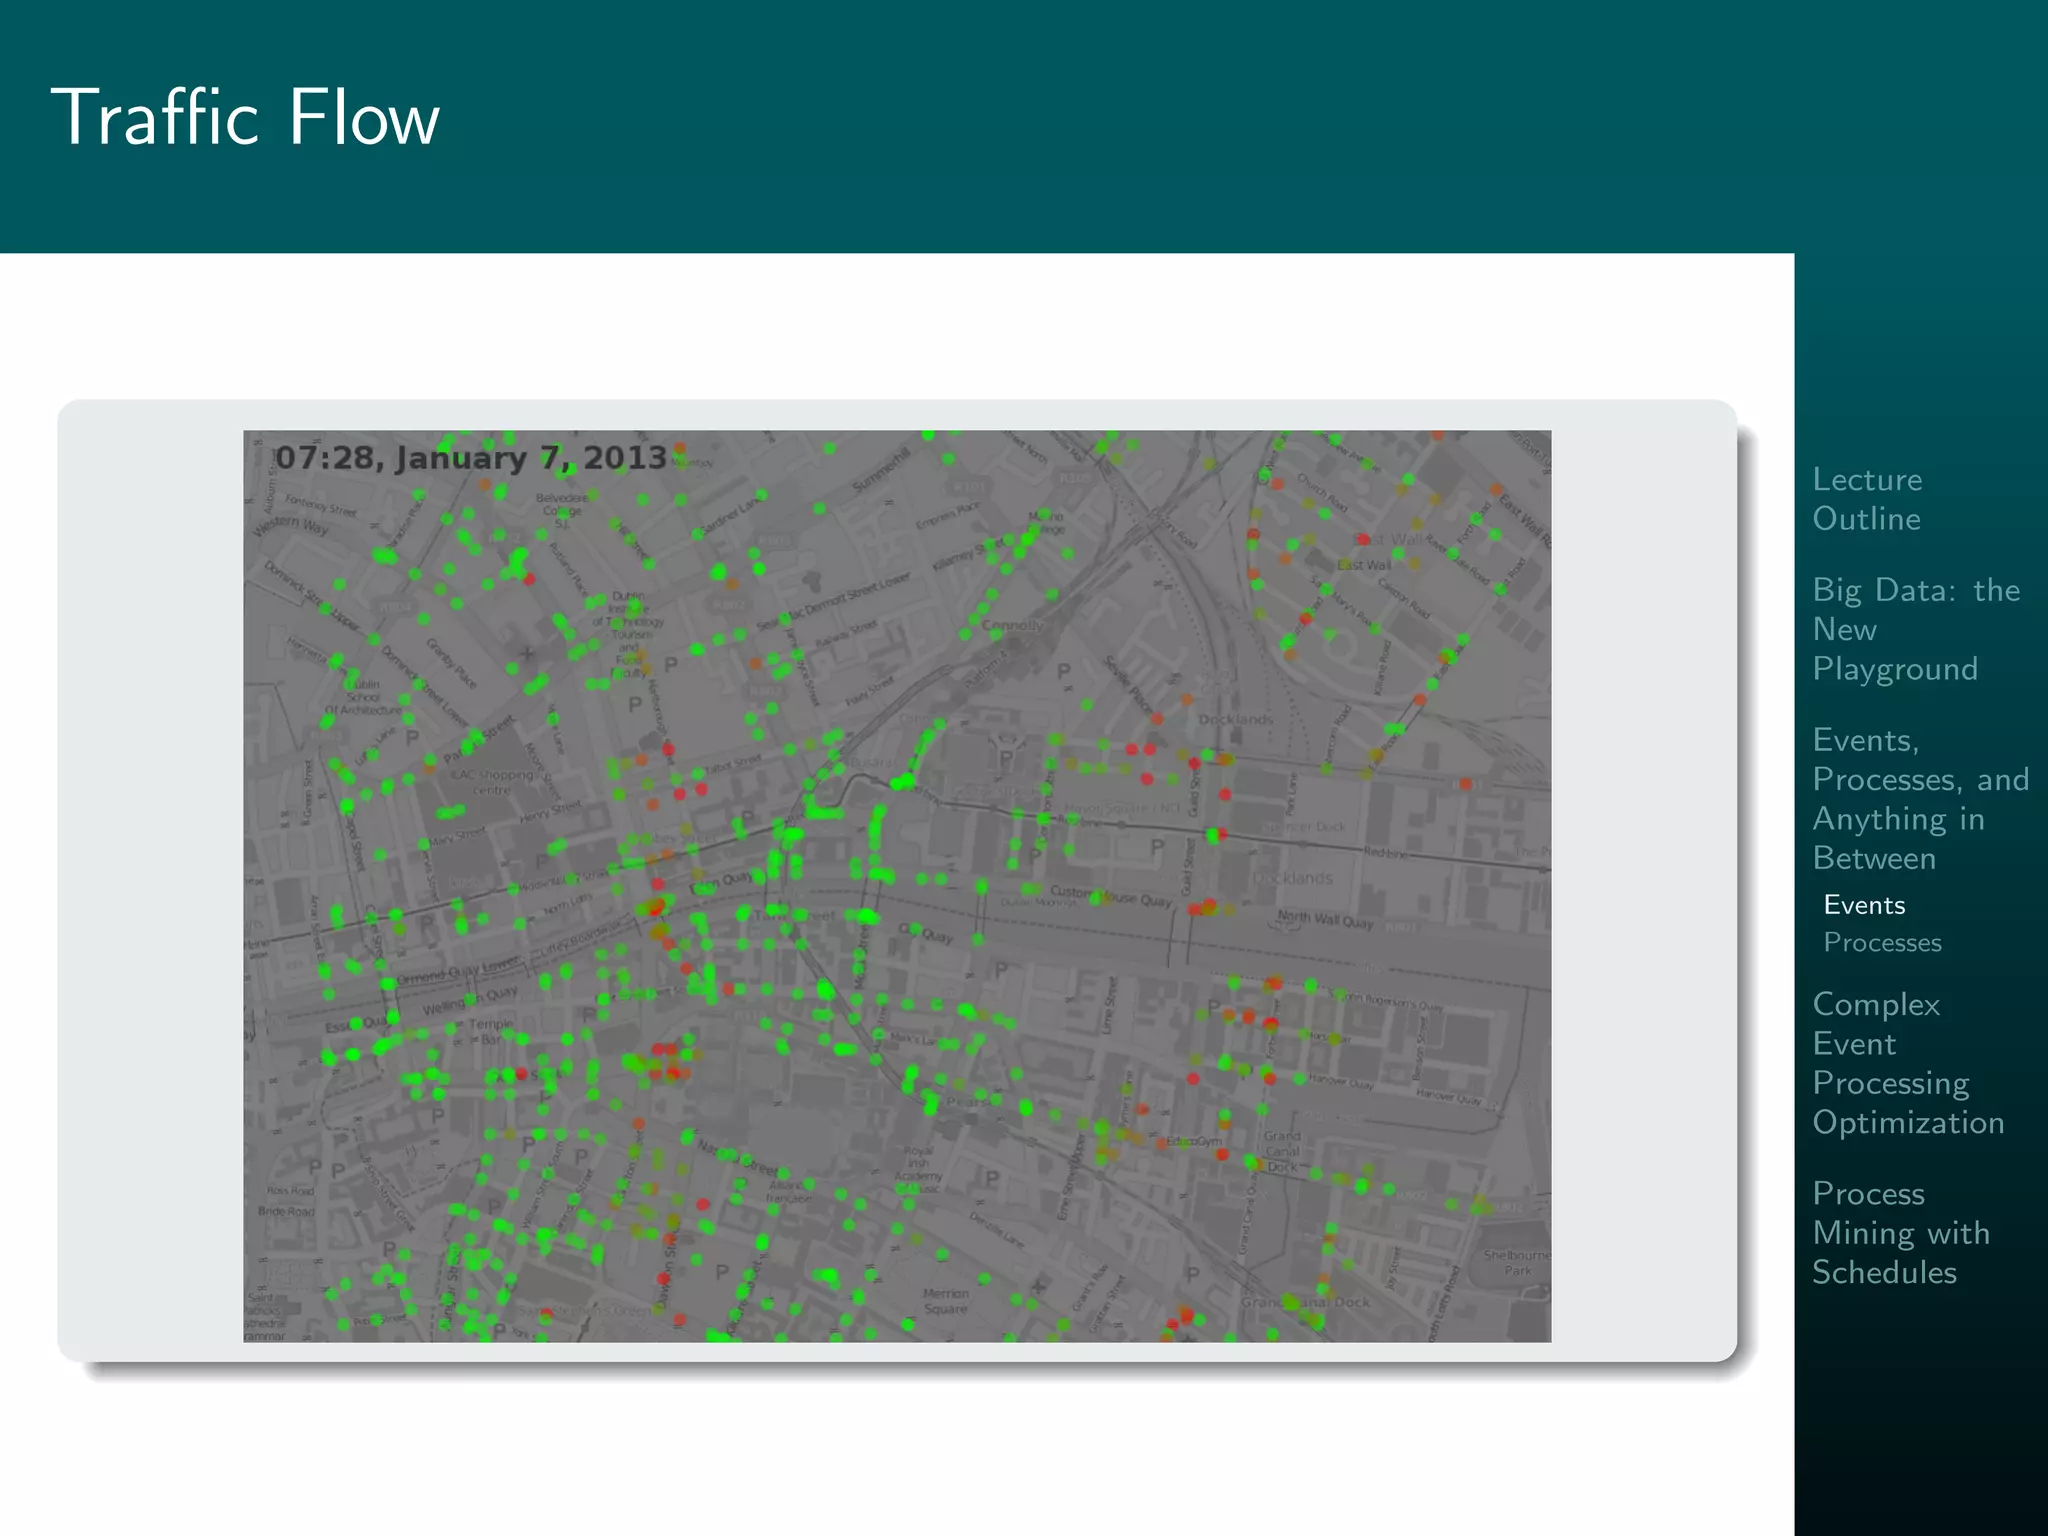
Task: Select the Processes subsection in sidebar
Action: [1881, 943]
